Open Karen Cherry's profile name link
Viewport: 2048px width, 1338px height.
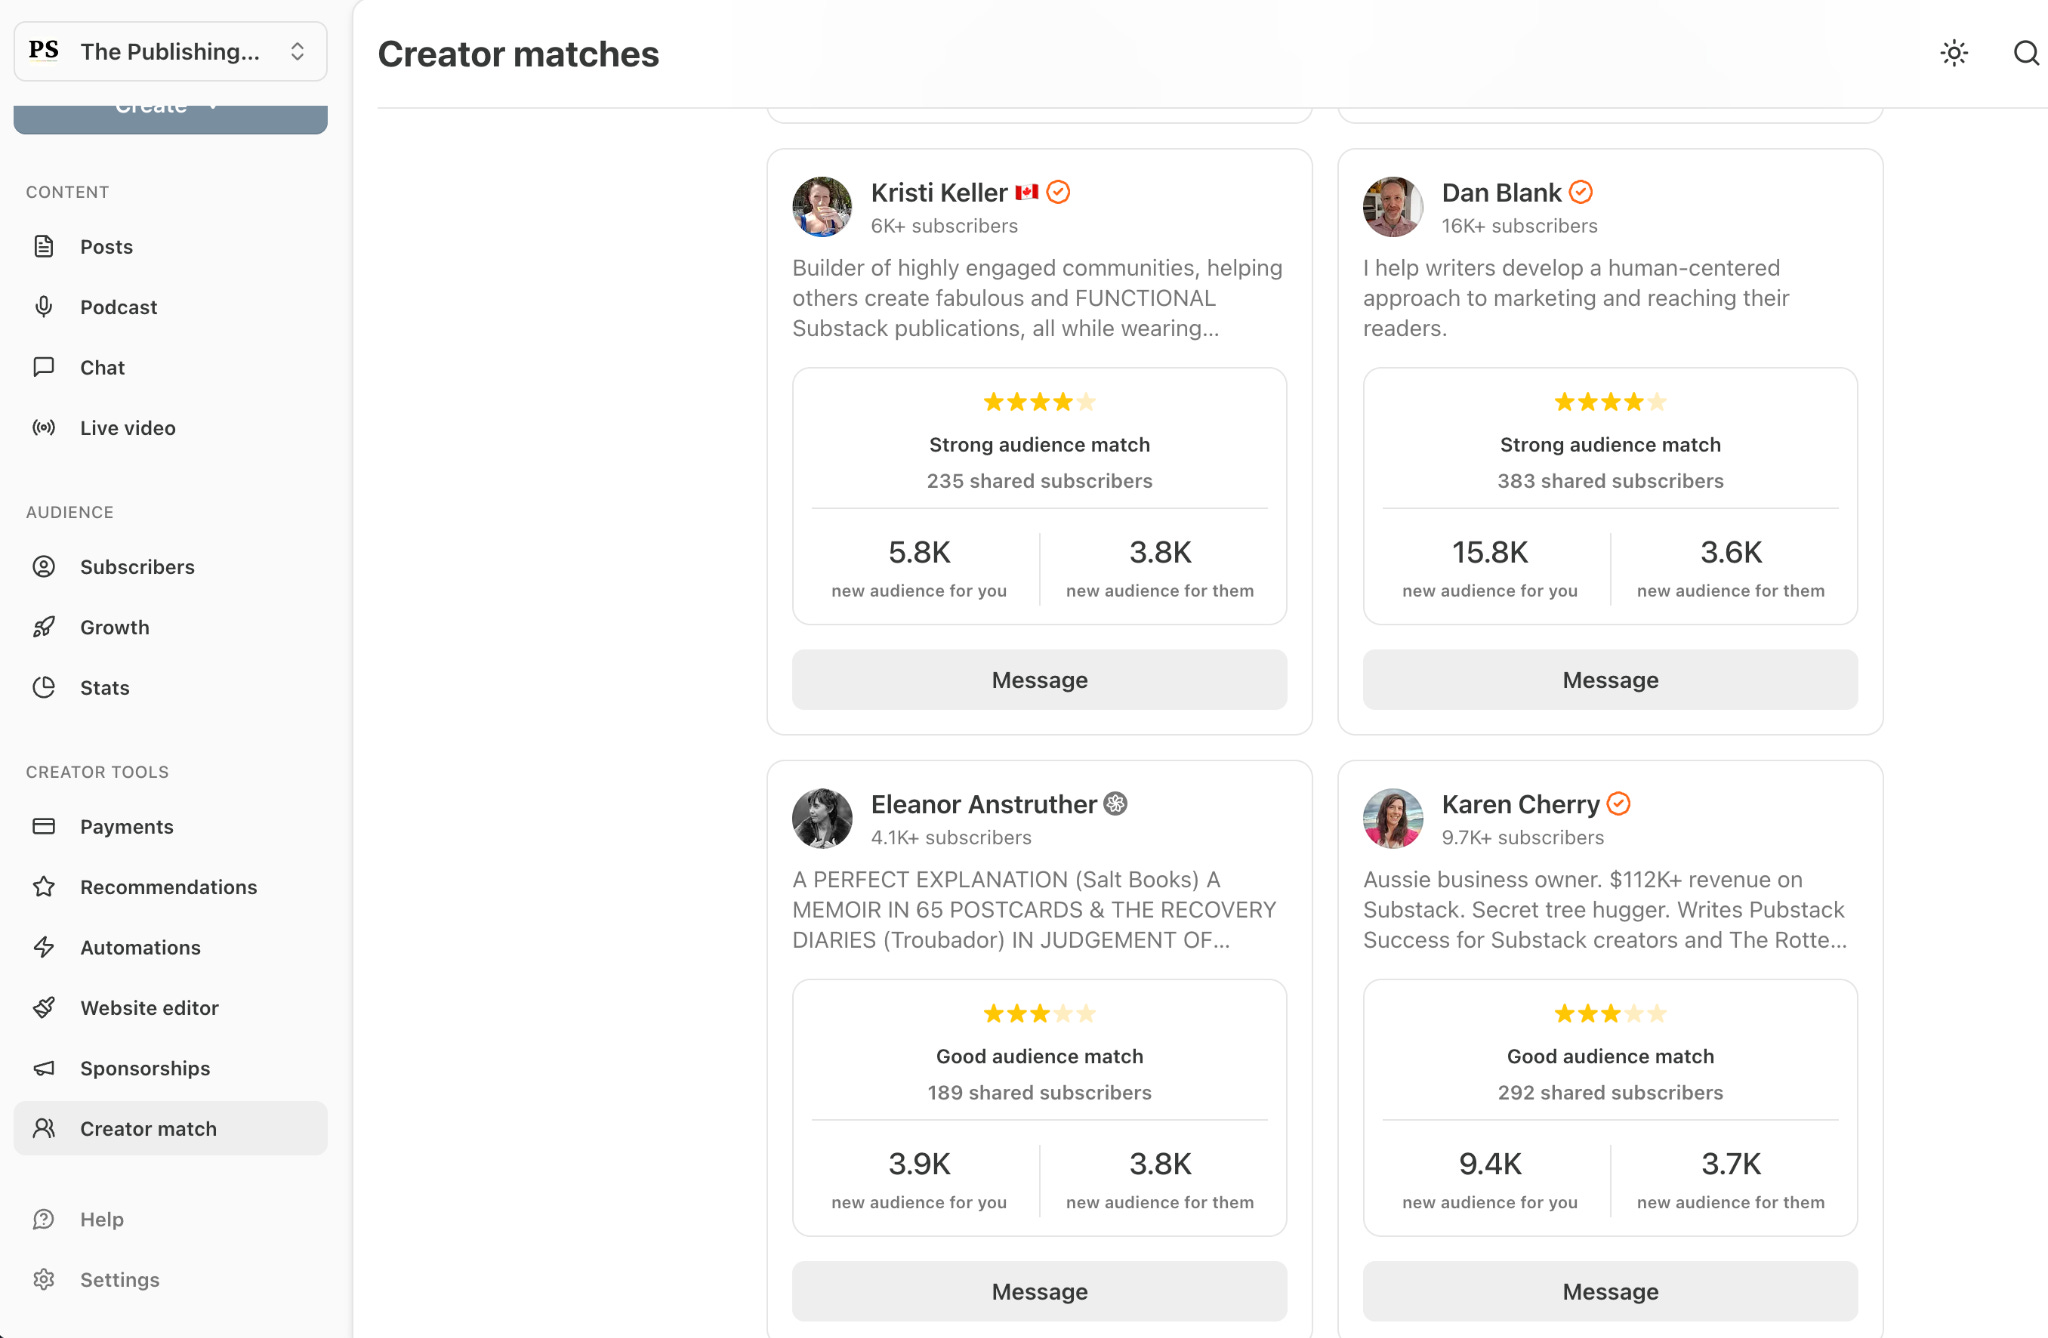1521,804
